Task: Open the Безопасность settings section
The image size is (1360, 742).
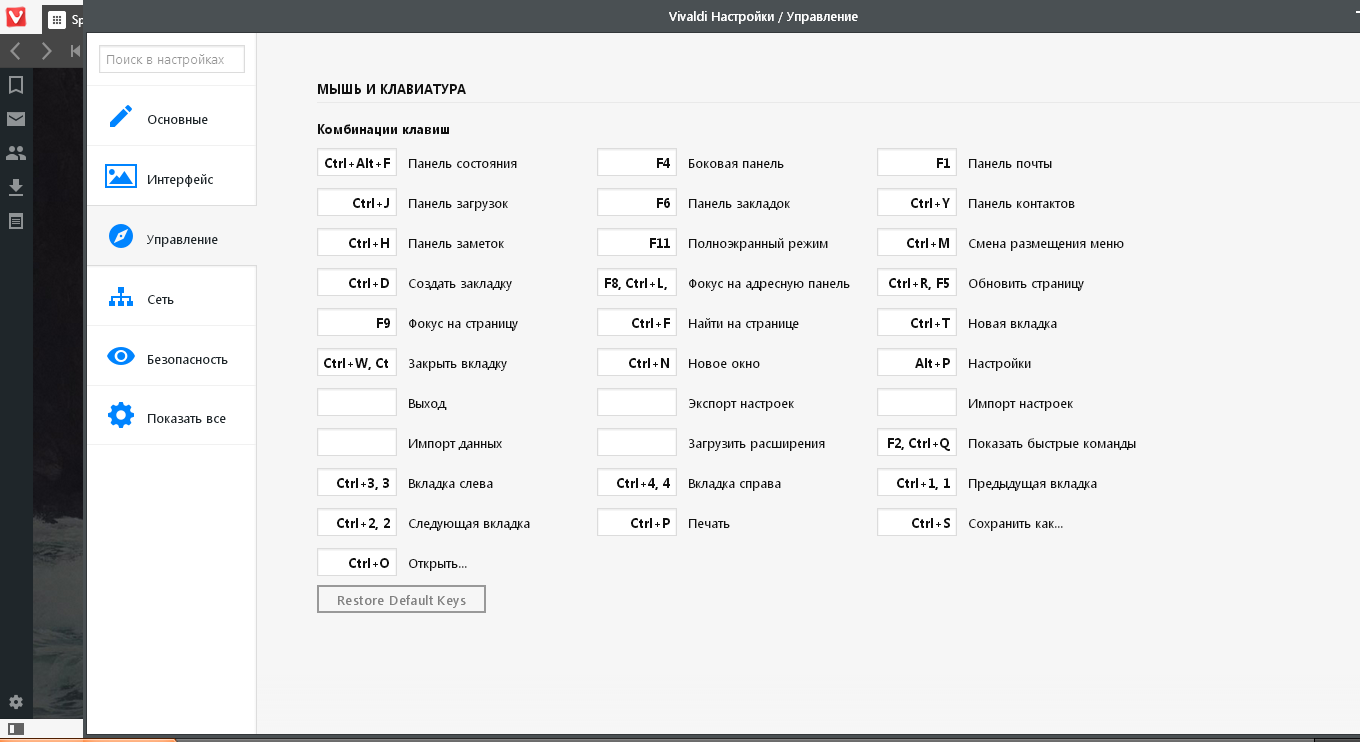Action: (x=171, y=357)
